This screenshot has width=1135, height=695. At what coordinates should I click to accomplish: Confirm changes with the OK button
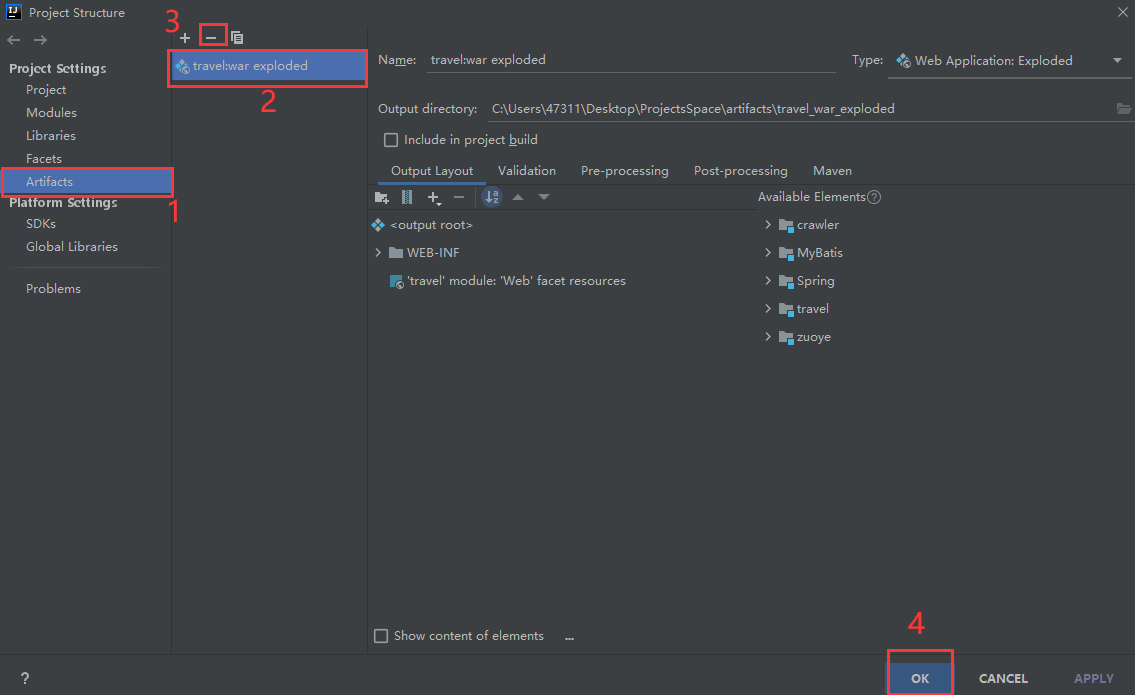[919, 677]
